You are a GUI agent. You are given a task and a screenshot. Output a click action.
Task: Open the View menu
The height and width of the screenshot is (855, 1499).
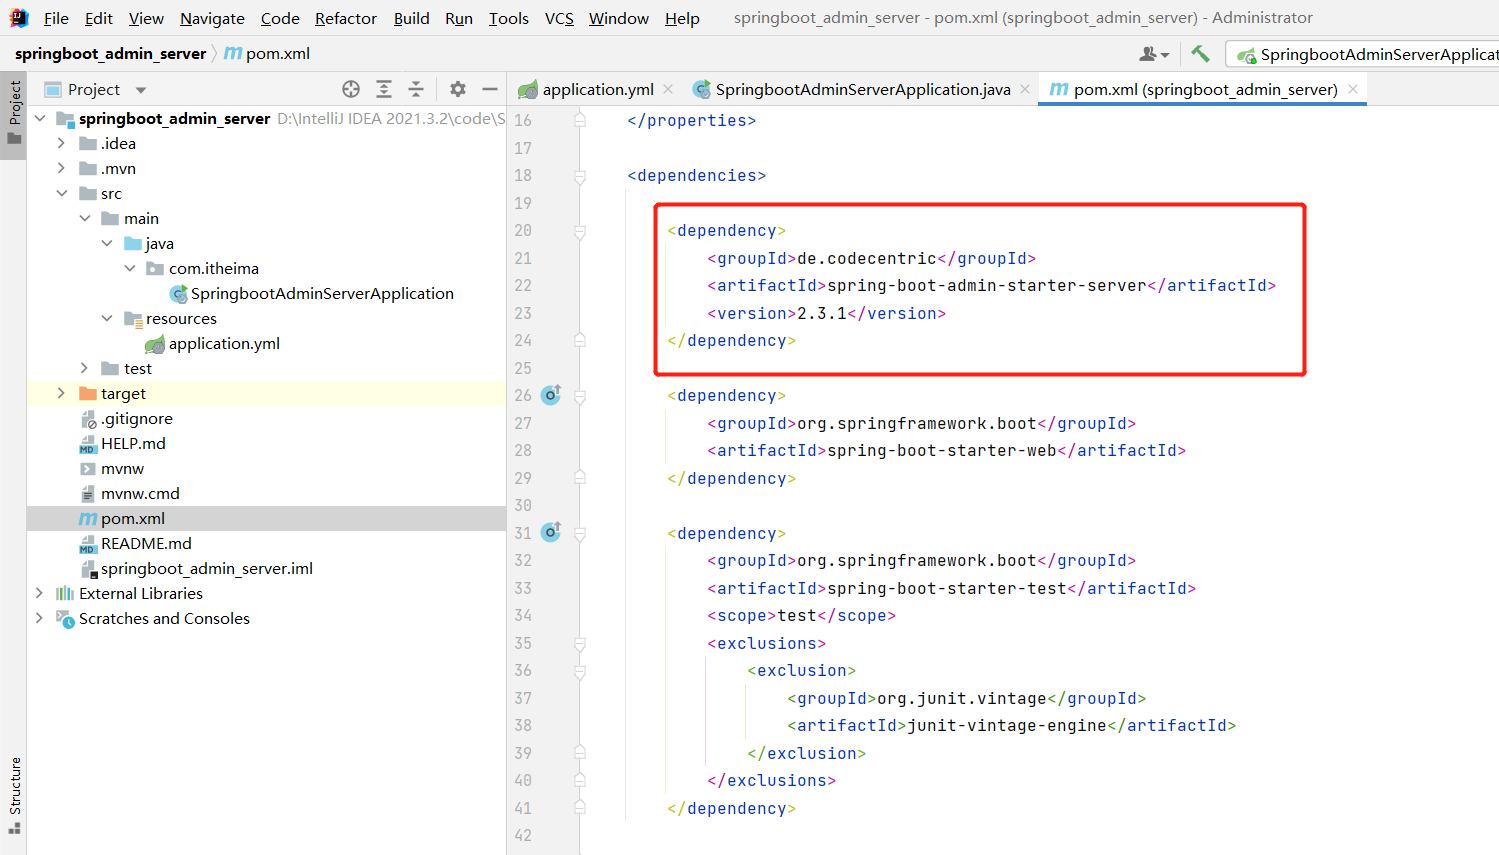point(146,18)
